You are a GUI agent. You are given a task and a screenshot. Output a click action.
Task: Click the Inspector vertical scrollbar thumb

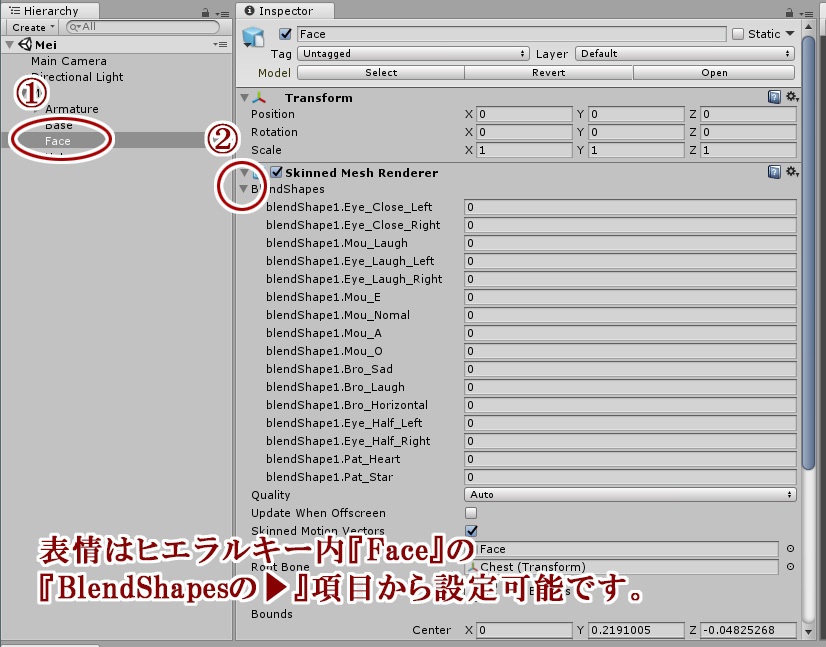(808, 252)
